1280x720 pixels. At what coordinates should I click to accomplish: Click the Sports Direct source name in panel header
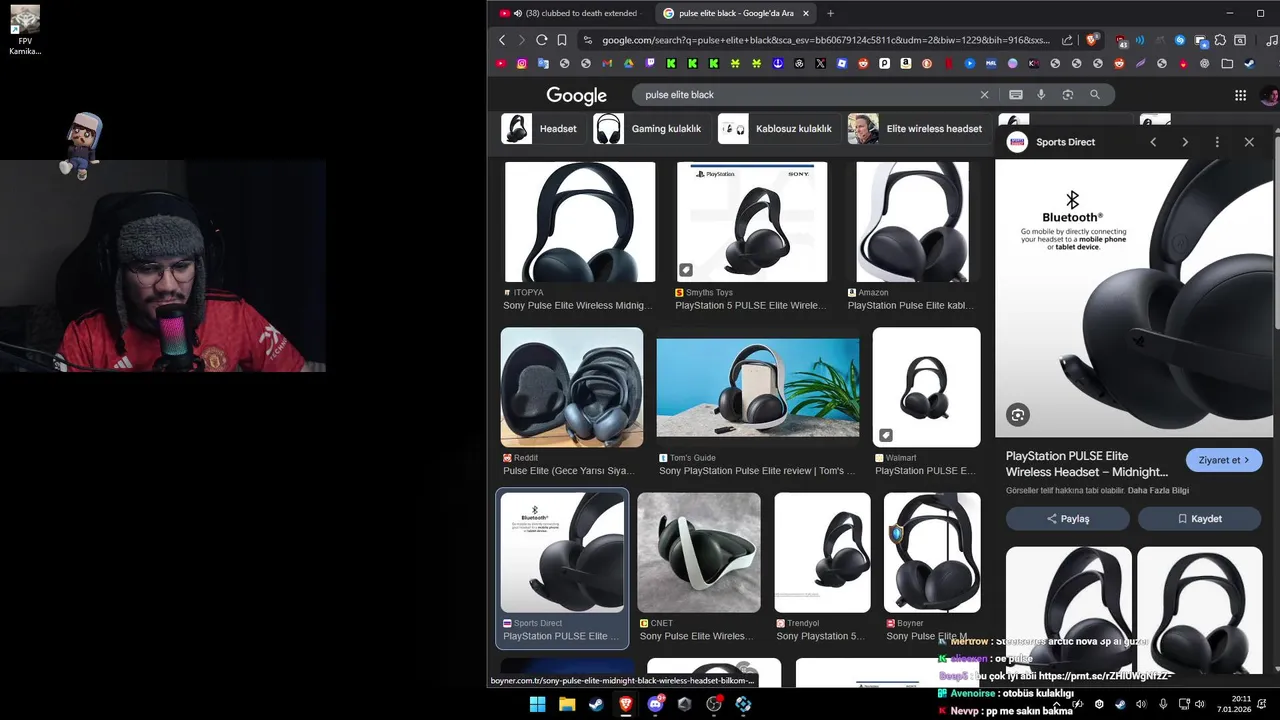[1065, 142]
